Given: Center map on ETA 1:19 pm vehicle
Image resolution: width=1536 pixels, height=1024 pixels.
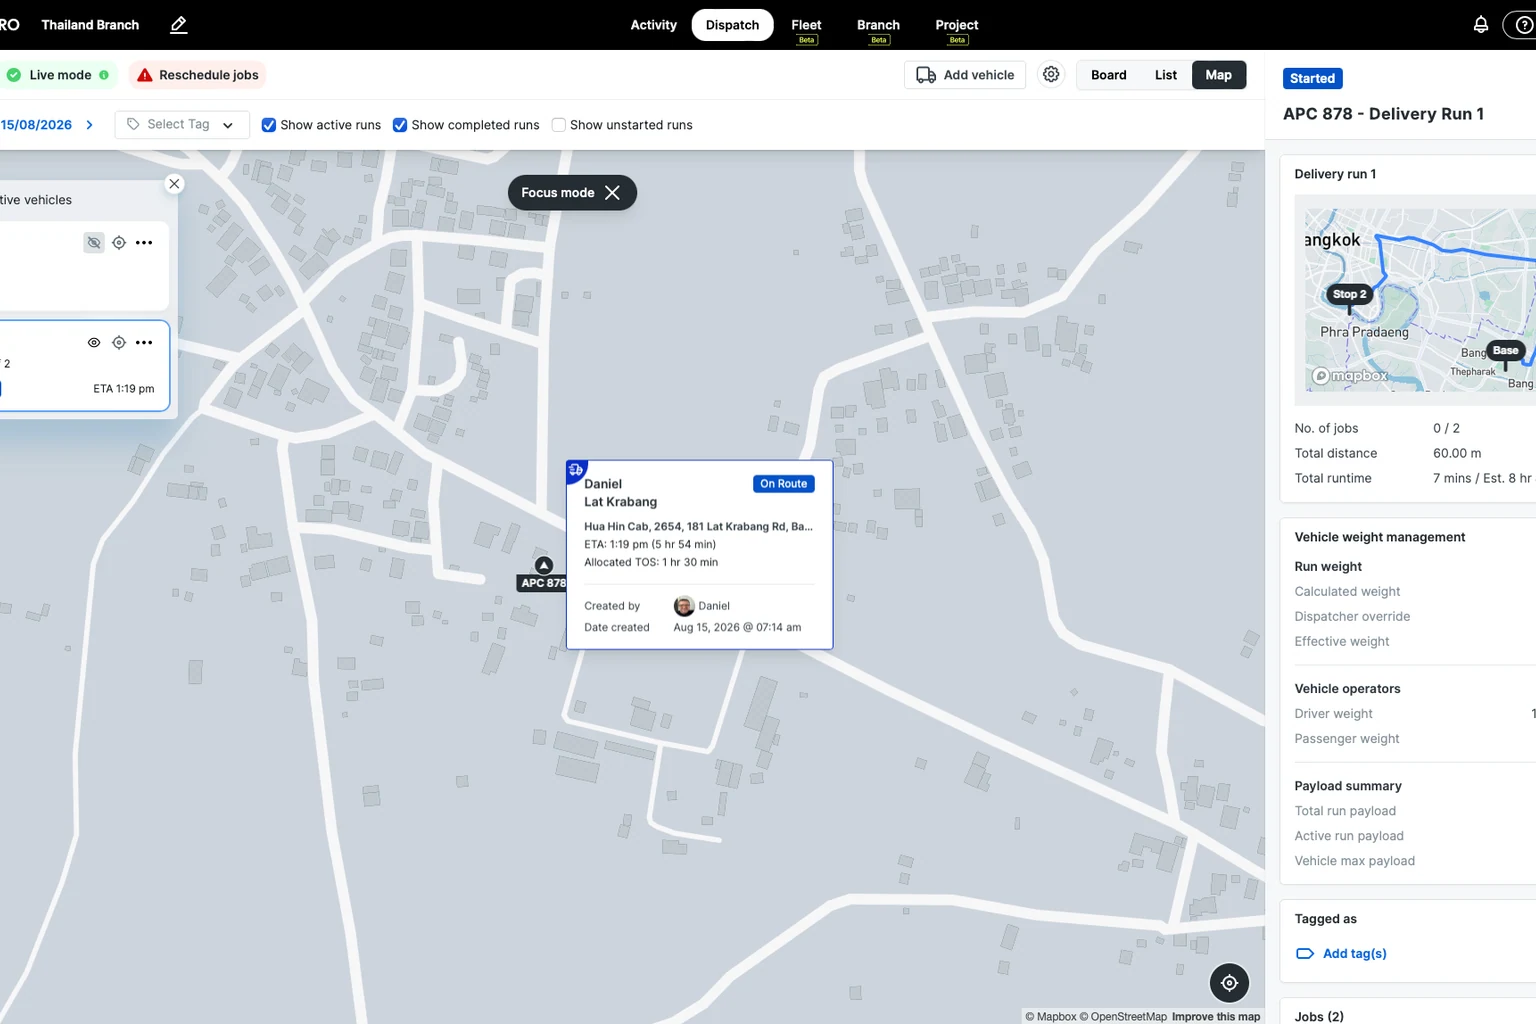Looking at the screenshot, I should (119, 343).
